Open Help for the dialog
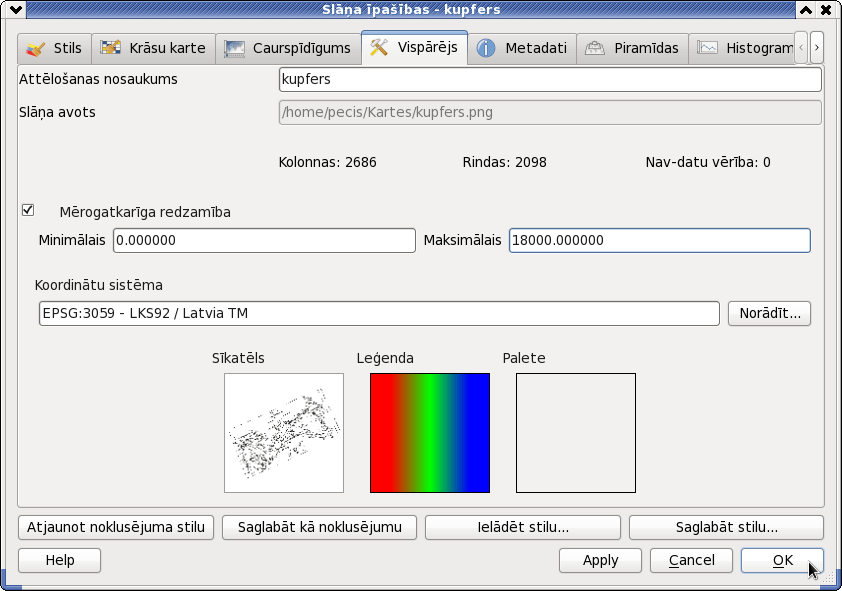 [x=60, y=560]
